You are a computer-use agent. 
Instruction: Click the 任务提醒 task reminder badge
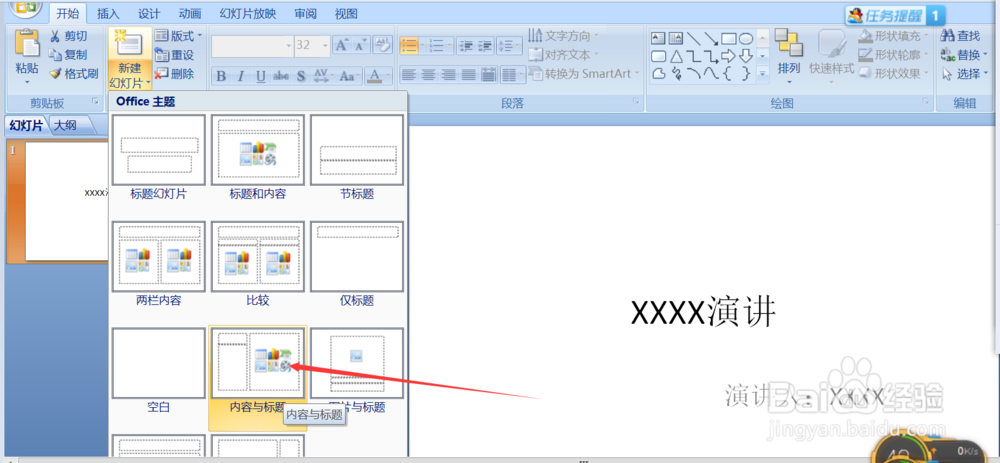coord(895,15)
